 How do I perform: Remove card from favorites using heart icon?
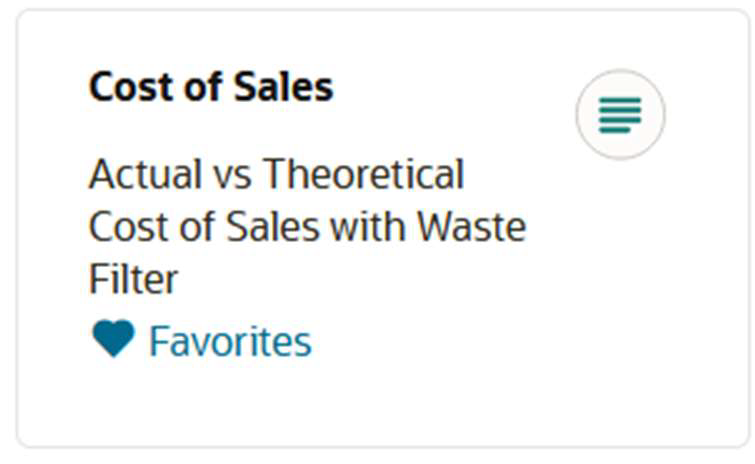tap(112, 340)
